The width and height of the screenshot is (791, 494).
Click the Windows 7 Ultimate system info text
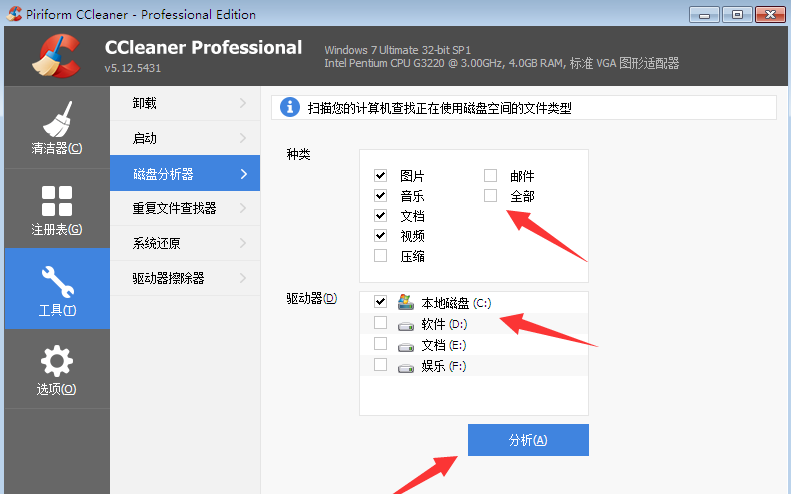click(398, 50)
